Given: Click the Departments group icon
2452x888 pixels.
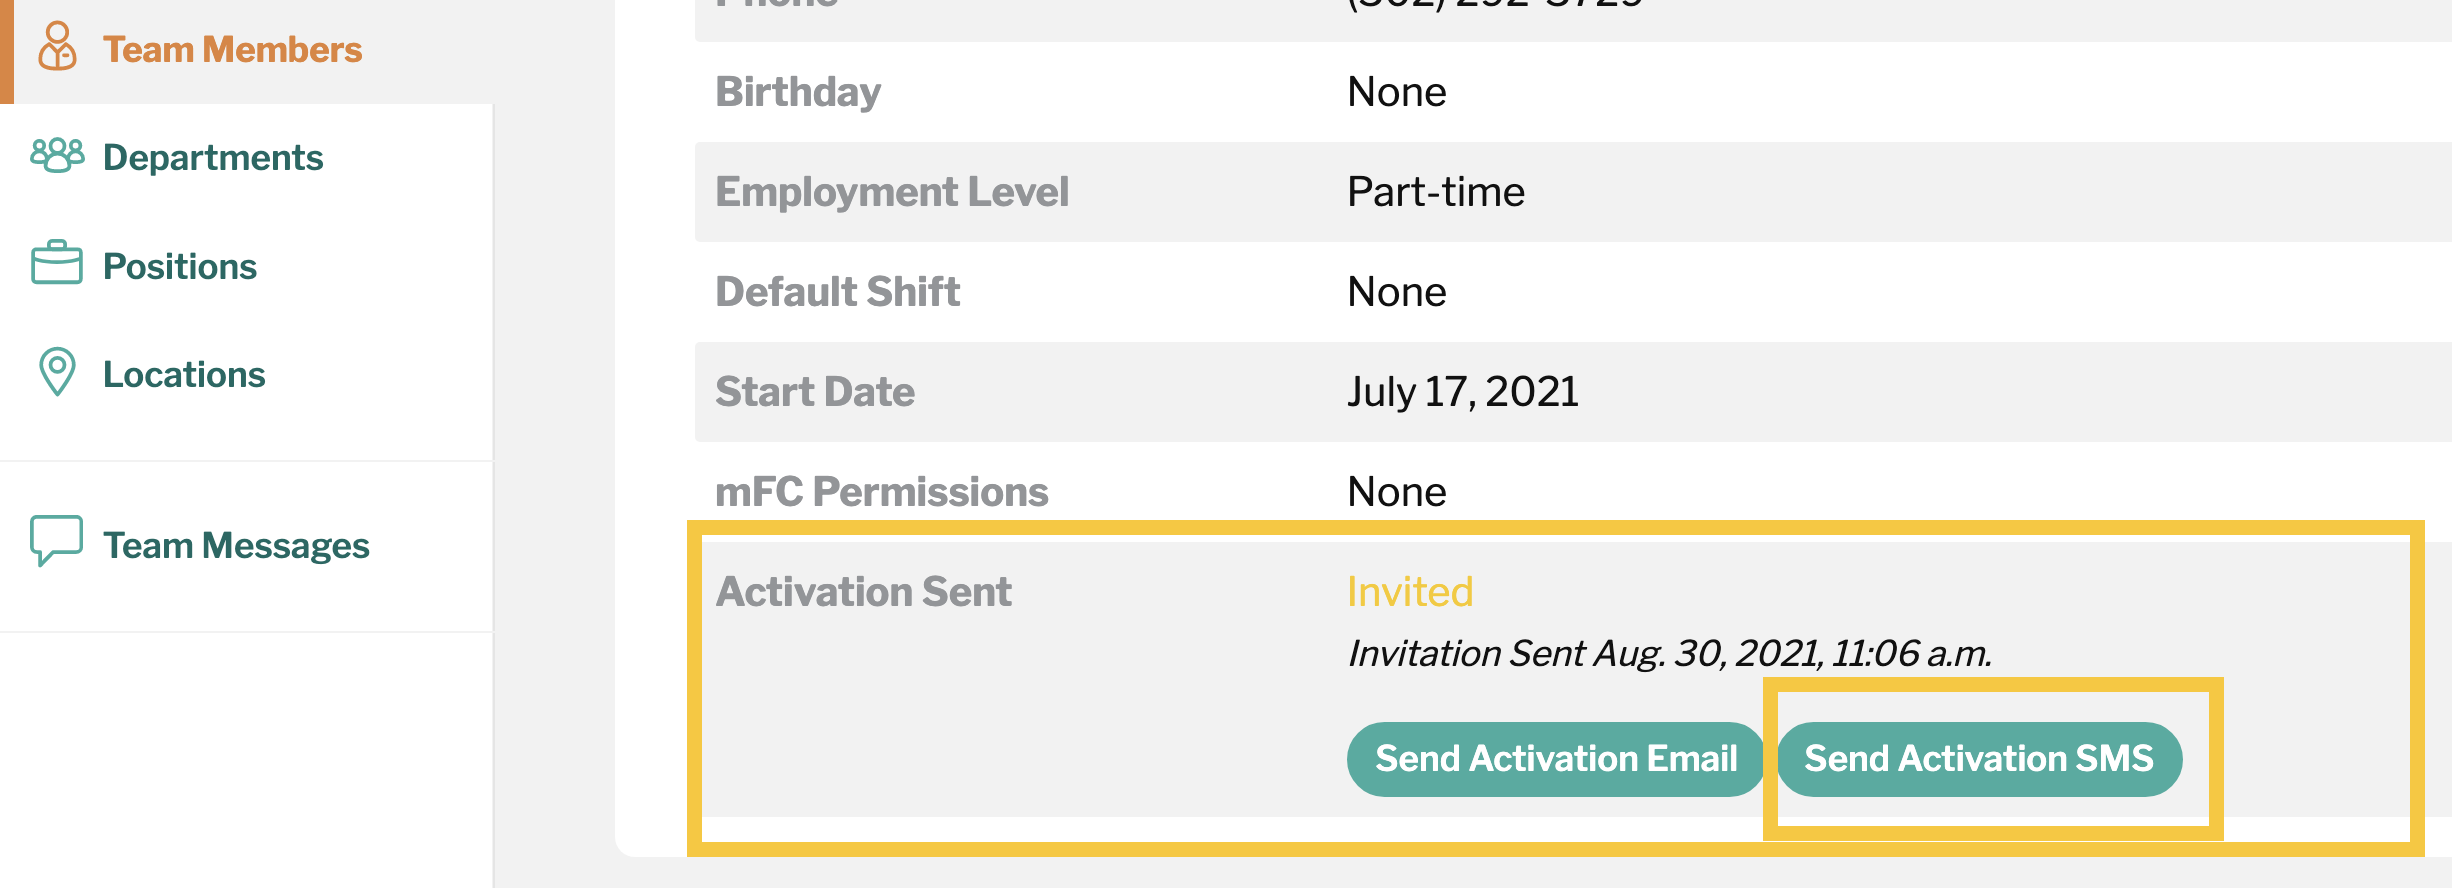Looking at the screenshot, I should (57, 156).
